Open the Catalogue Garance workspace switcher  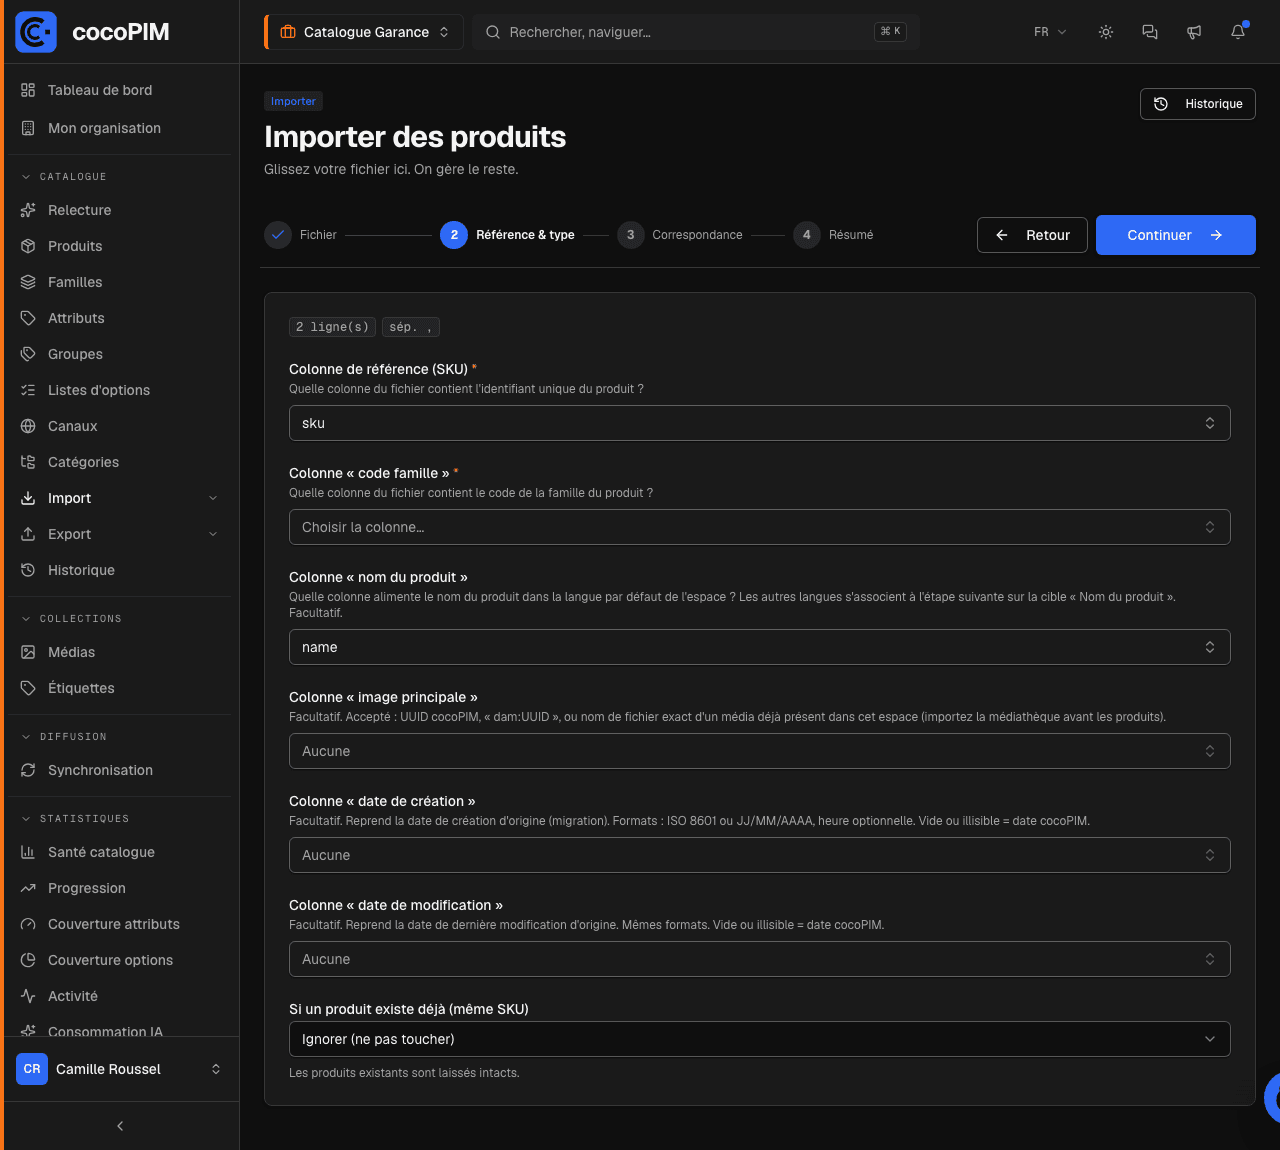[x=364, y=32]
